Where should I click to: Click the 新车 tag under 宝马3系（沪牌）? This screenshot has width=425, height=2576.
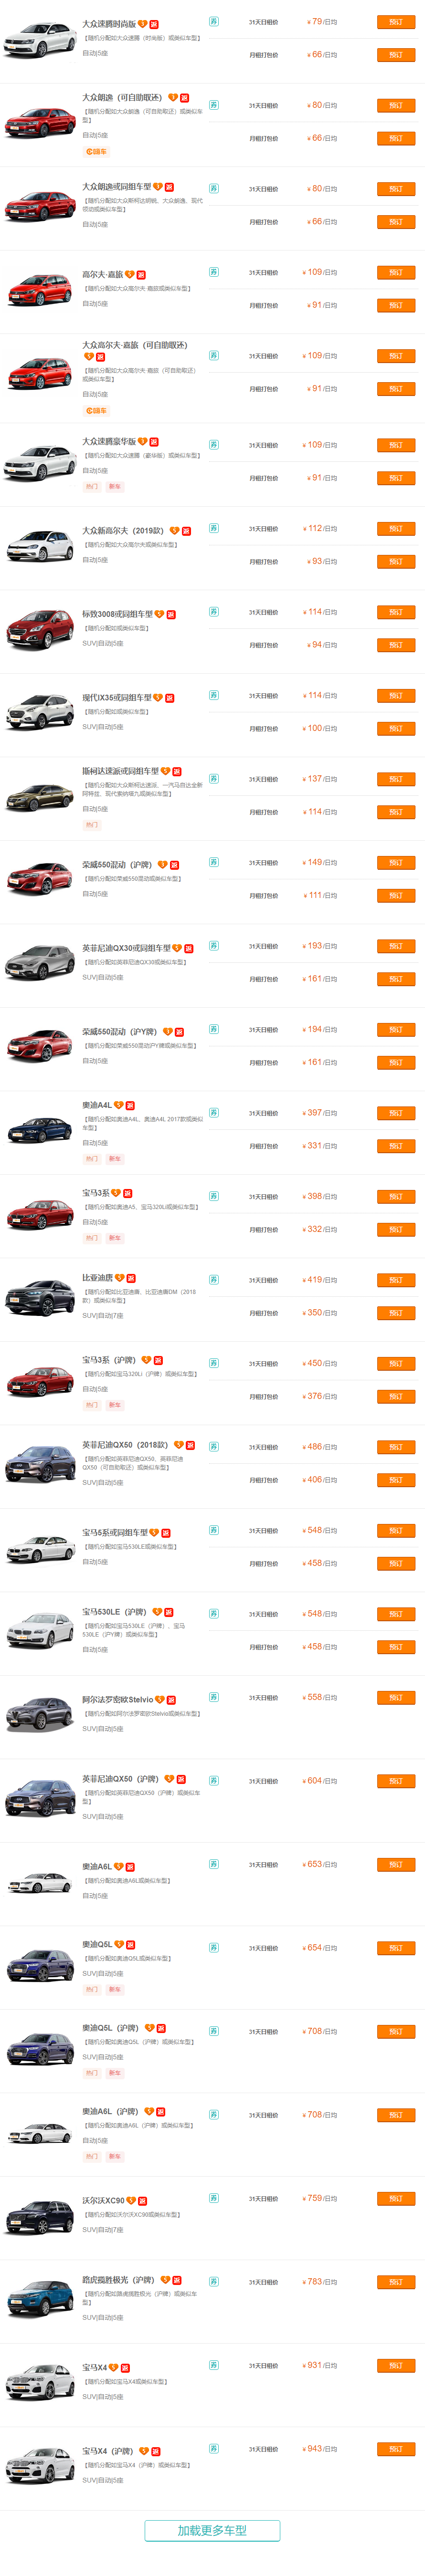[115, 1405]
